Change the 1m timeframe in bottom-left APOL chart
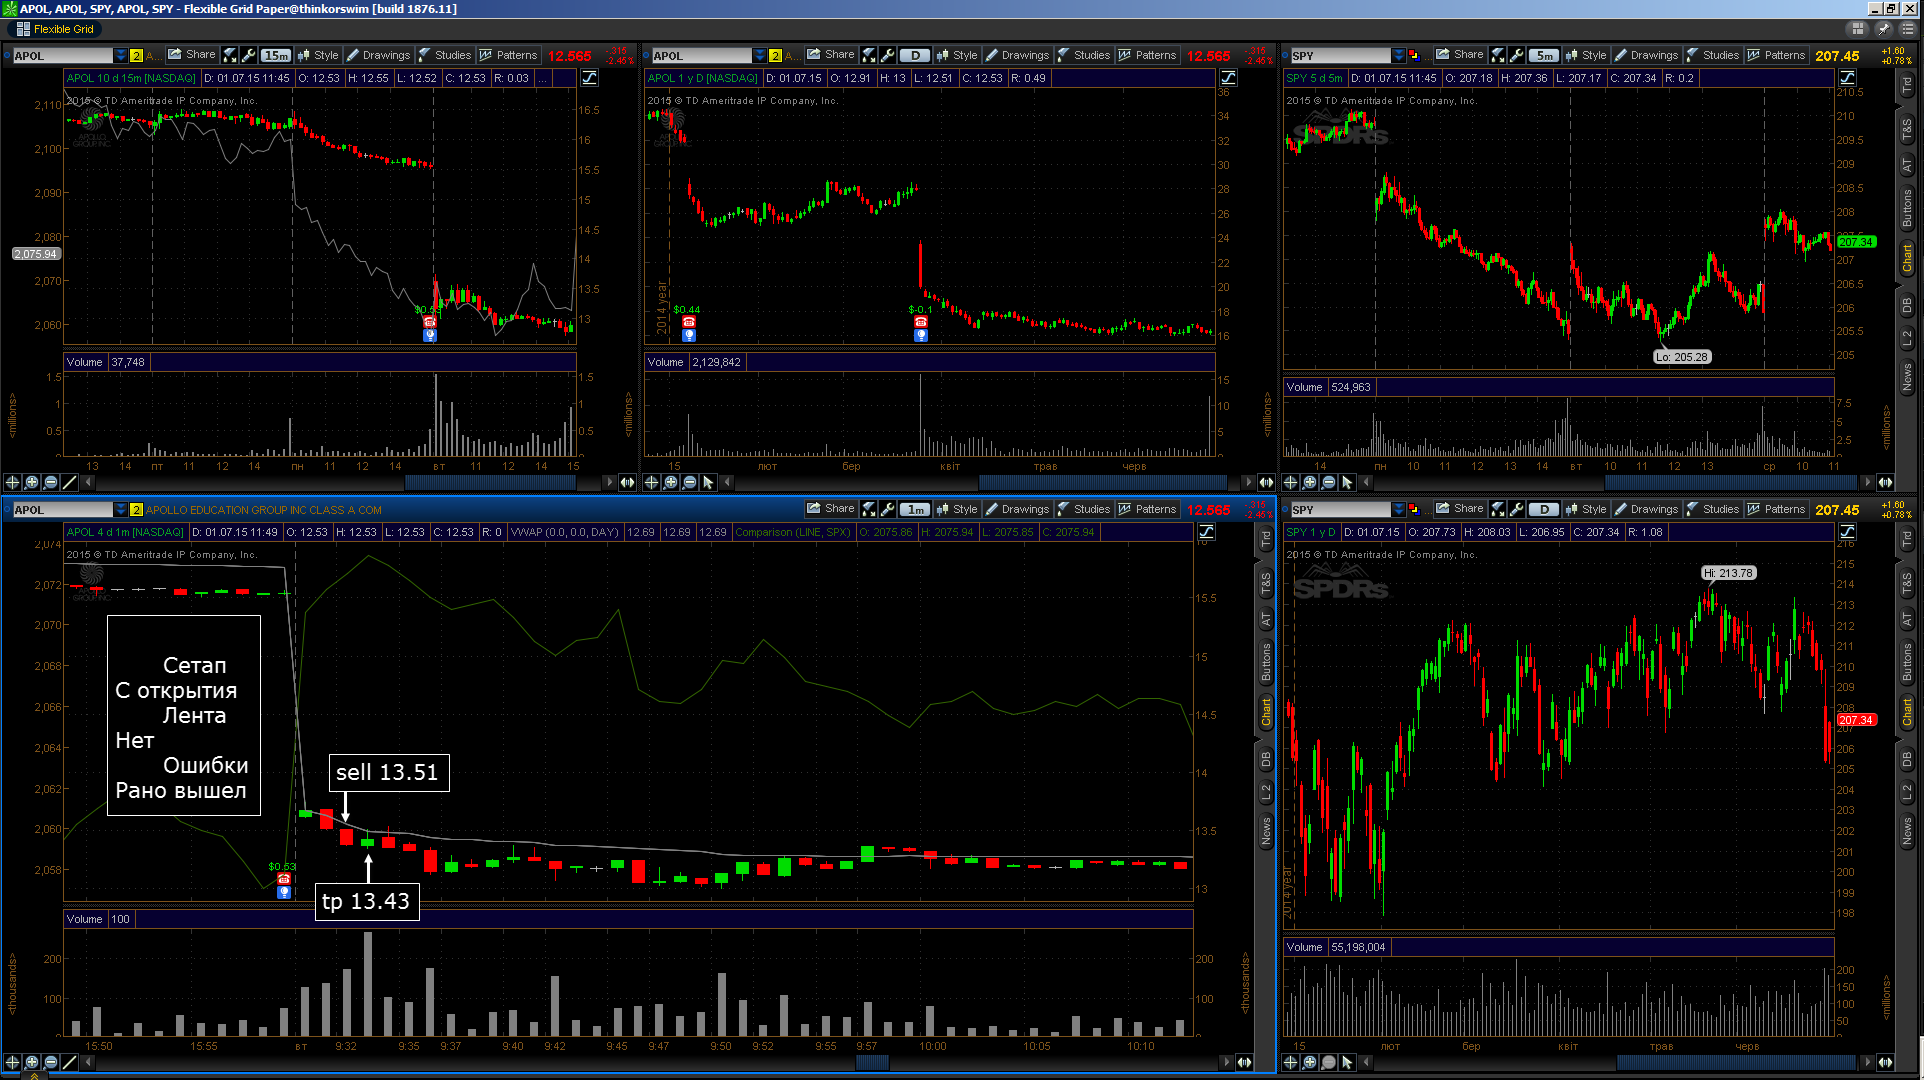The height and width of the screenshot is (1080, 1924). click(915, 509)
